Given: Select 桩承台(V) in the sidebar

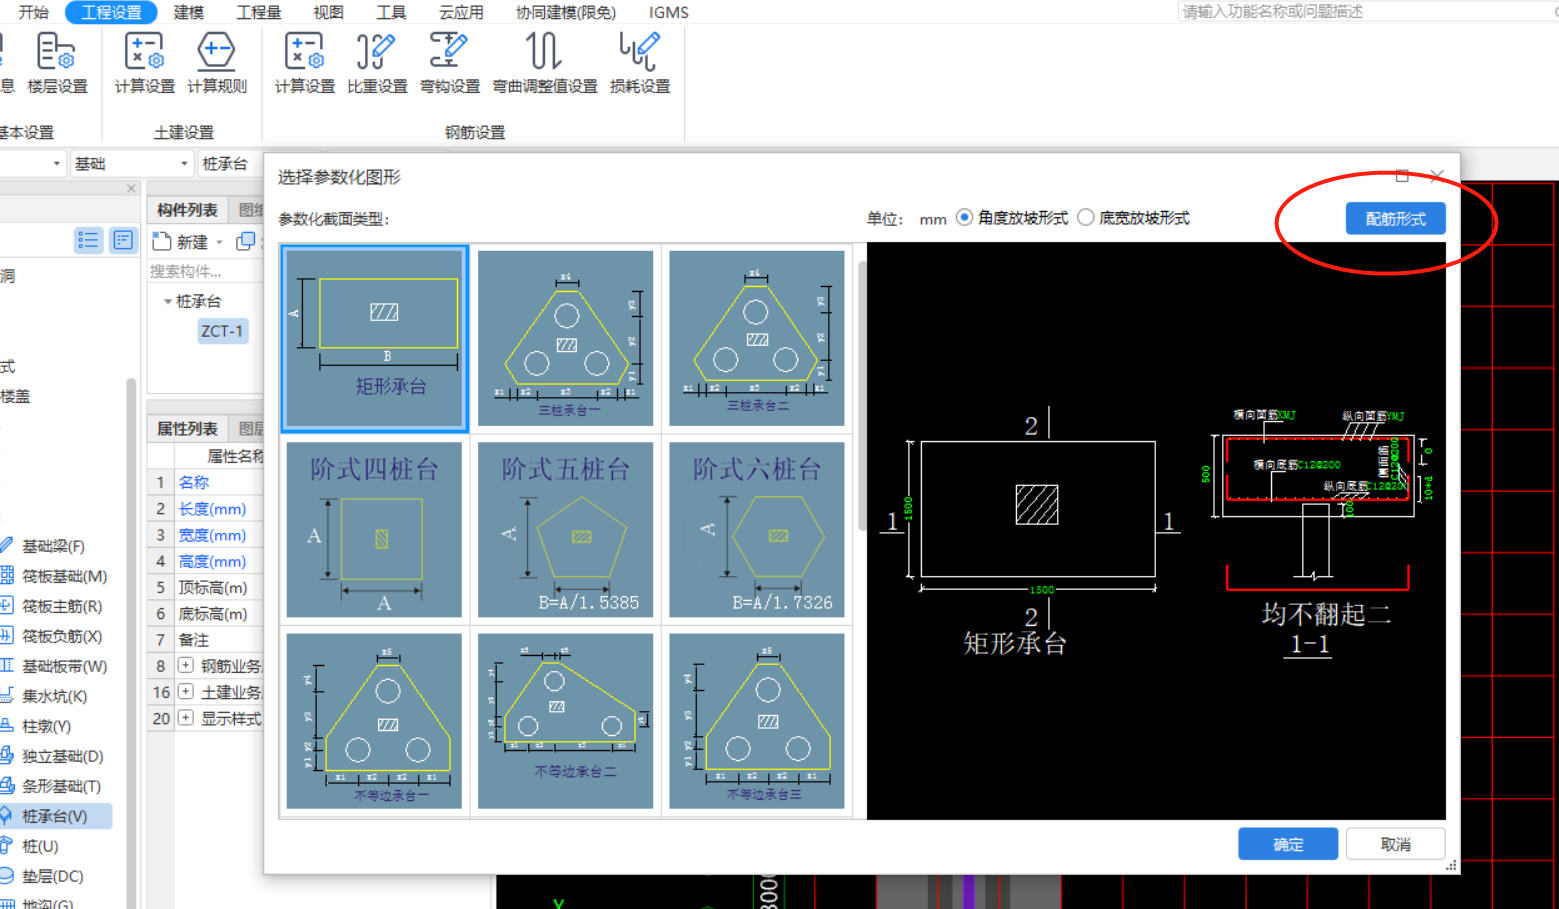Looking at the screenshot, I should click(x=54, y=816).
